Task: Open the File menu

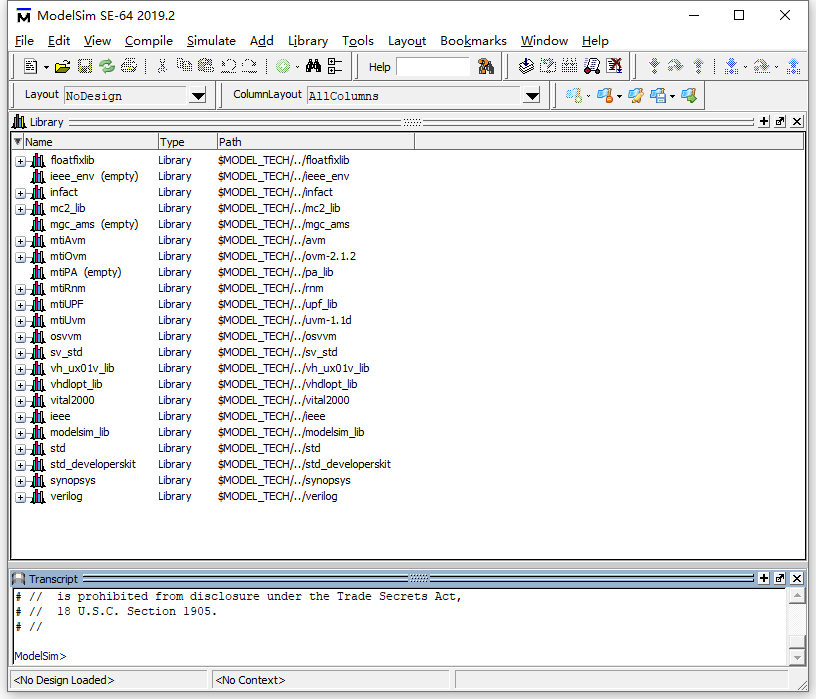Action: point(24,41)
